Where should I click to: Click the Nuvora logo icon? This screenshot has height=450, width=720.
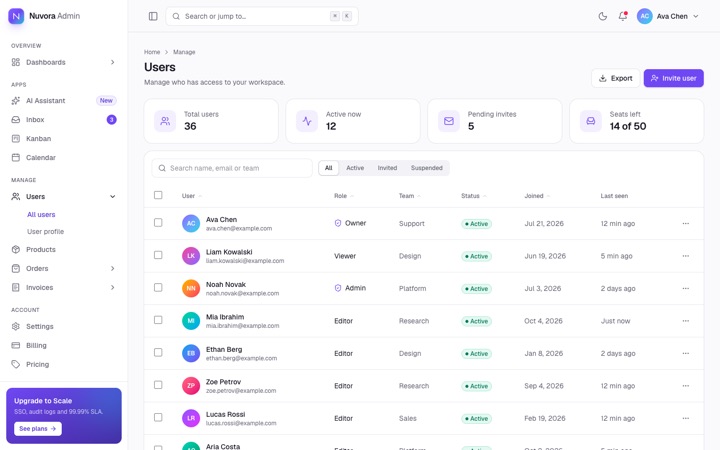[x=16, y=16]
